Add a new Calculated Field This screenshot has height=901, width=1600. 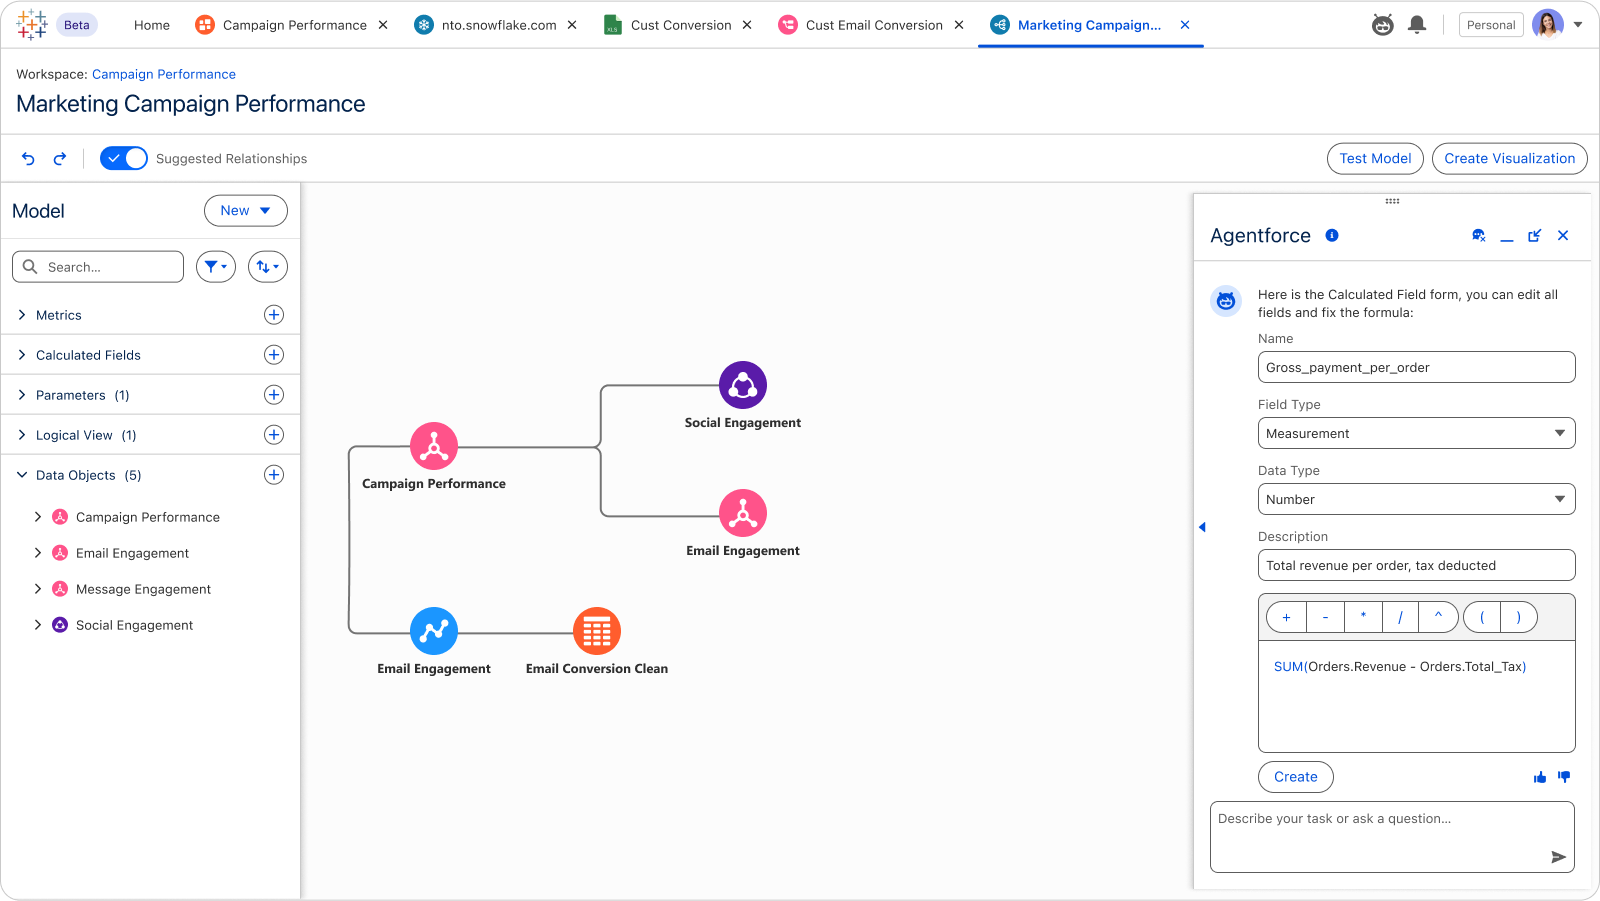point(274,355)
